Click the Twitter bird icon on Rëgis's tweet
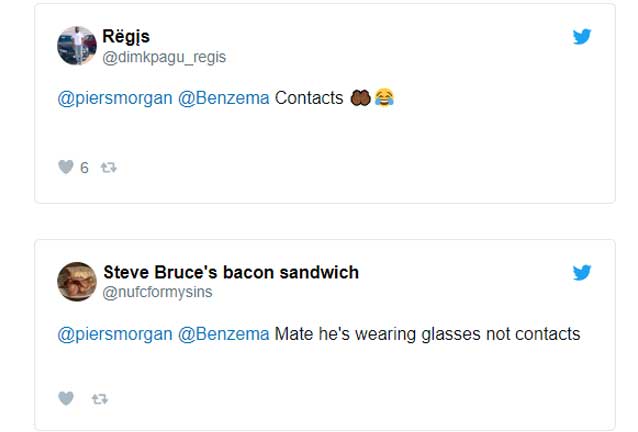This screenshot has width=638, height=432. coord(582,37)
